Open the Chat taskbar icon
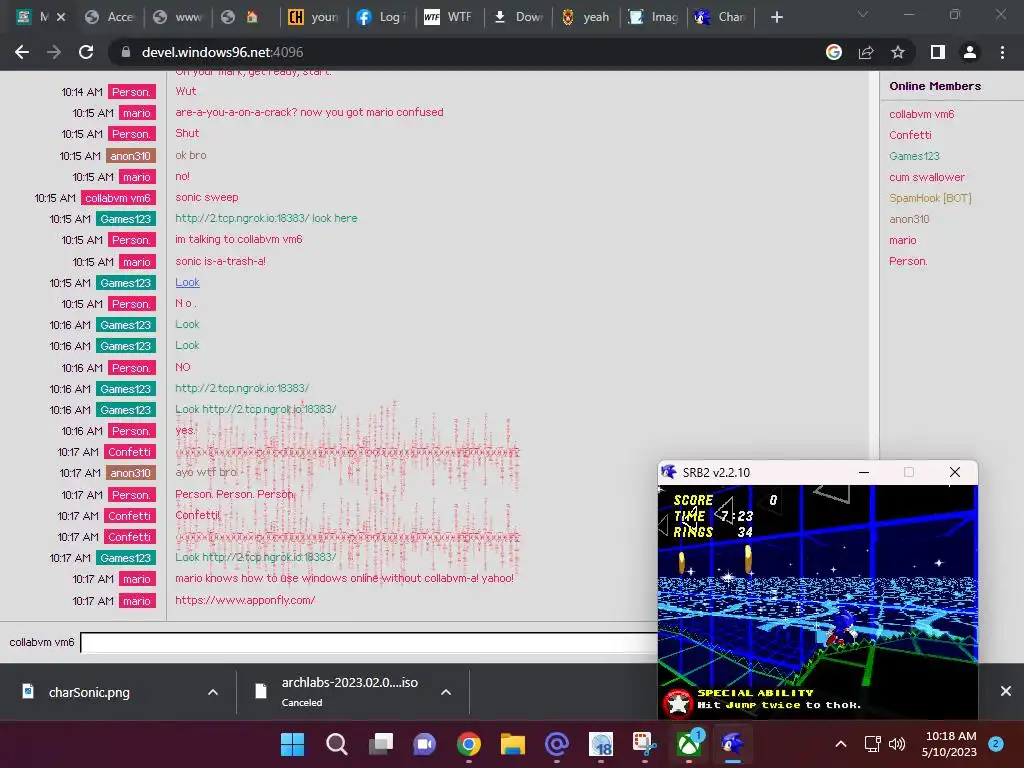This screenshot has height=768, width=1024. click(x=424, y=744)
